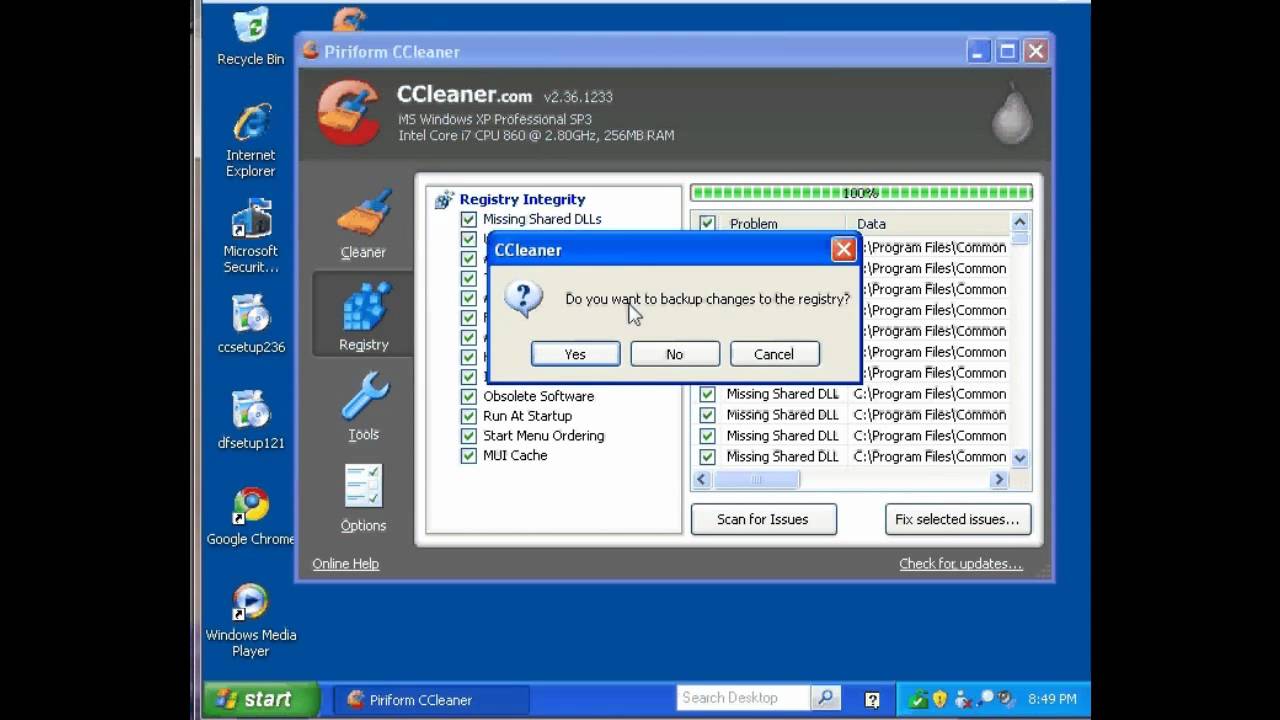This screenshot has width=1280, height=720.
Task: Click the magnifier icon in the system tray
Action: (985, 699)
